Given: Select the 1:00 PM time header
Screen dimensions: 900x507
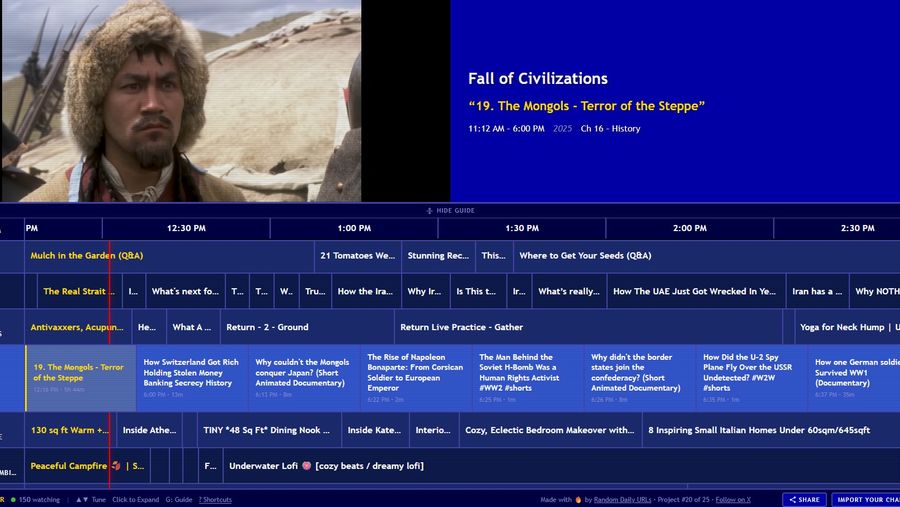Looking at the screenshot, I should (354, 228).
